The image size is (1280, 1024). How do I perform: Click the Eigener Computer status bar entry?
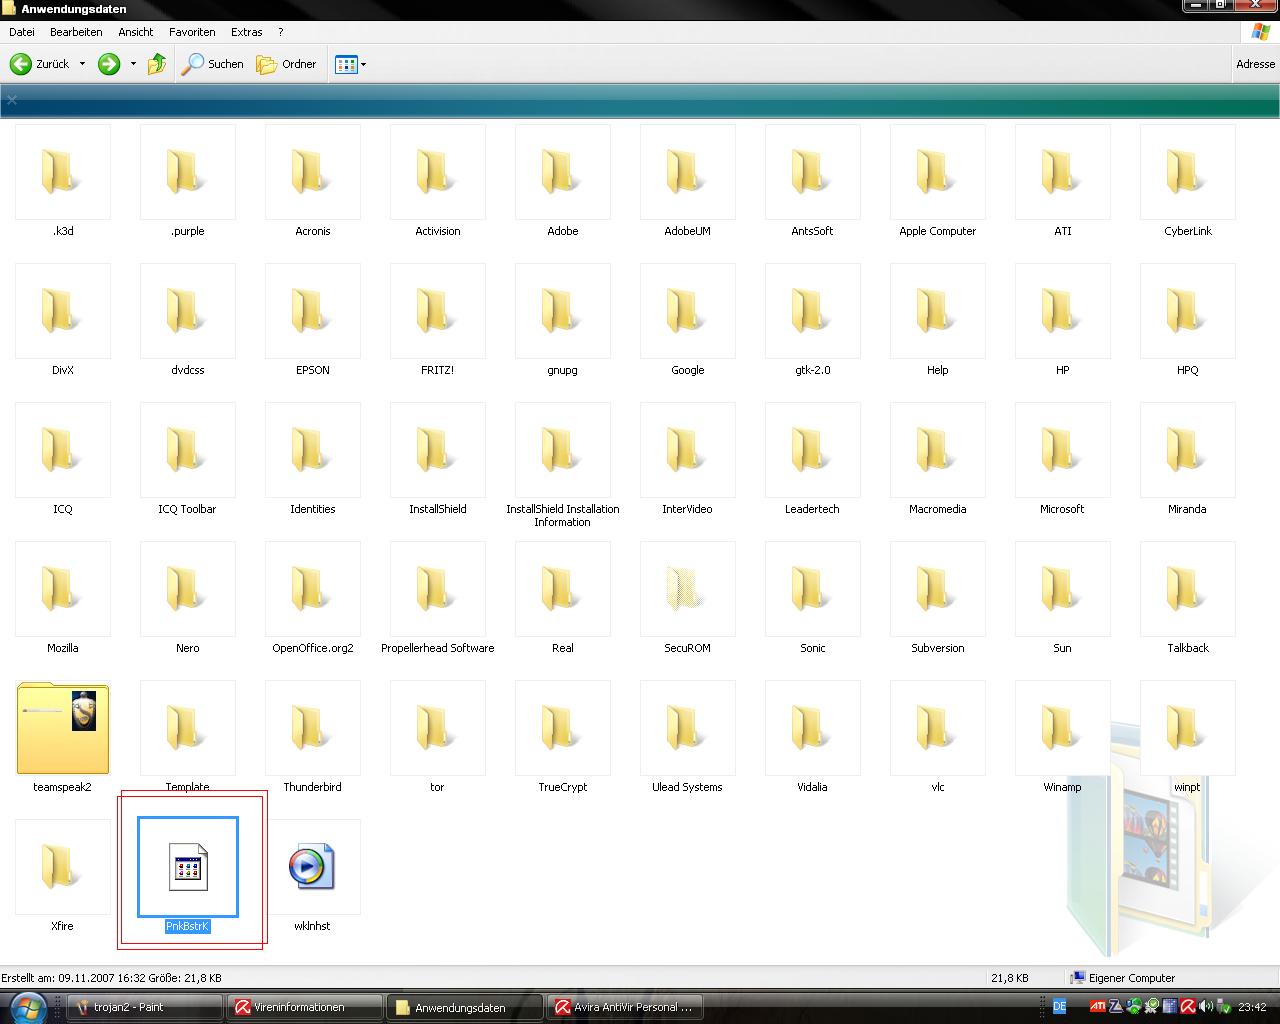click(1123, 978)
